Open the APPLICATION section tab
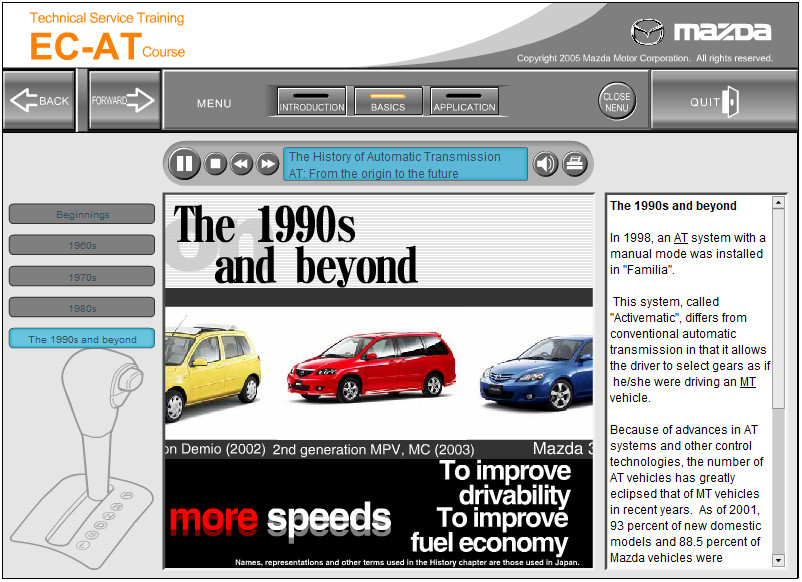 tap(464, 101)
